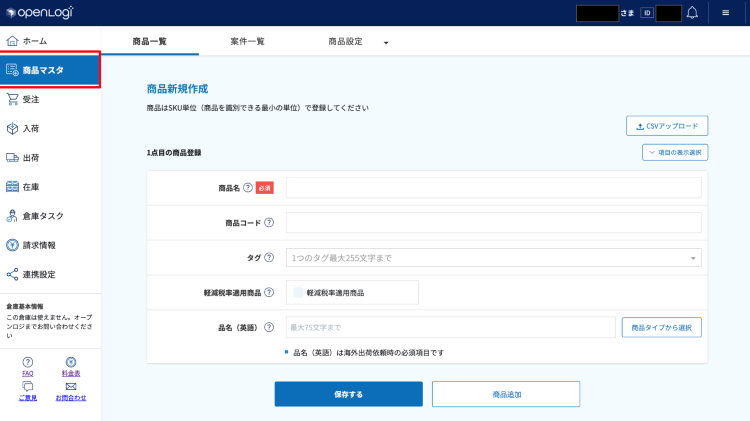Screen dimensions: 750x421
Task: Click the home house icon
Action: click(x=12, y=41)
